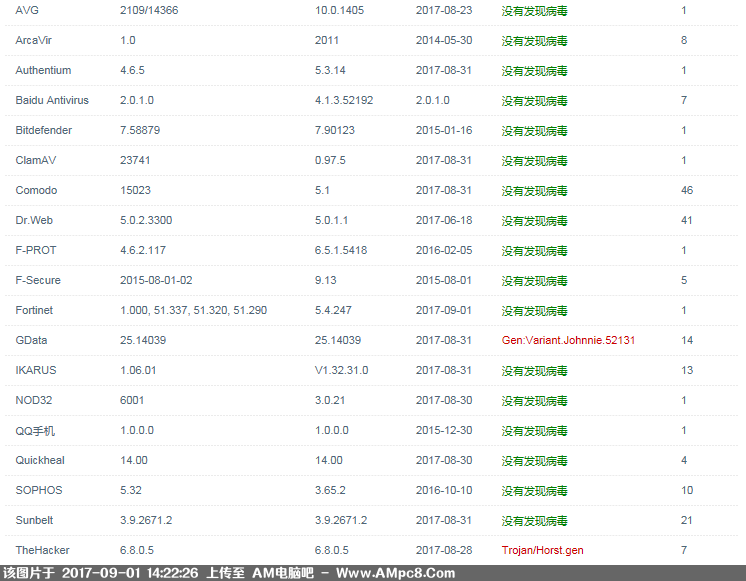746x581 pixels.
Task: Click NOD32's 没有发现病毒 result
Action: (534, 400)
